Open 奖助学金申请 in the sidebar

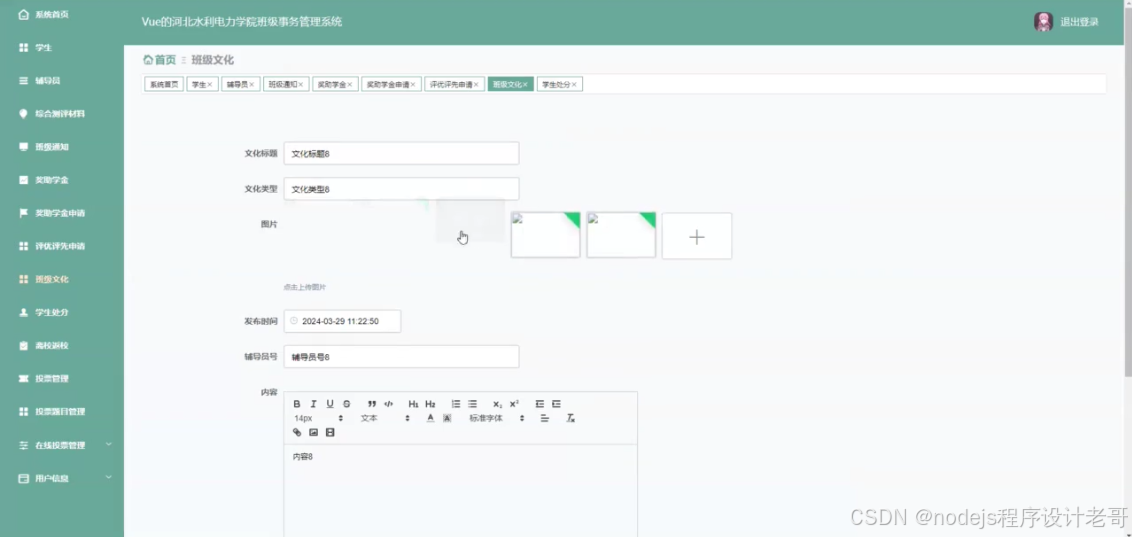click(62, 213)
